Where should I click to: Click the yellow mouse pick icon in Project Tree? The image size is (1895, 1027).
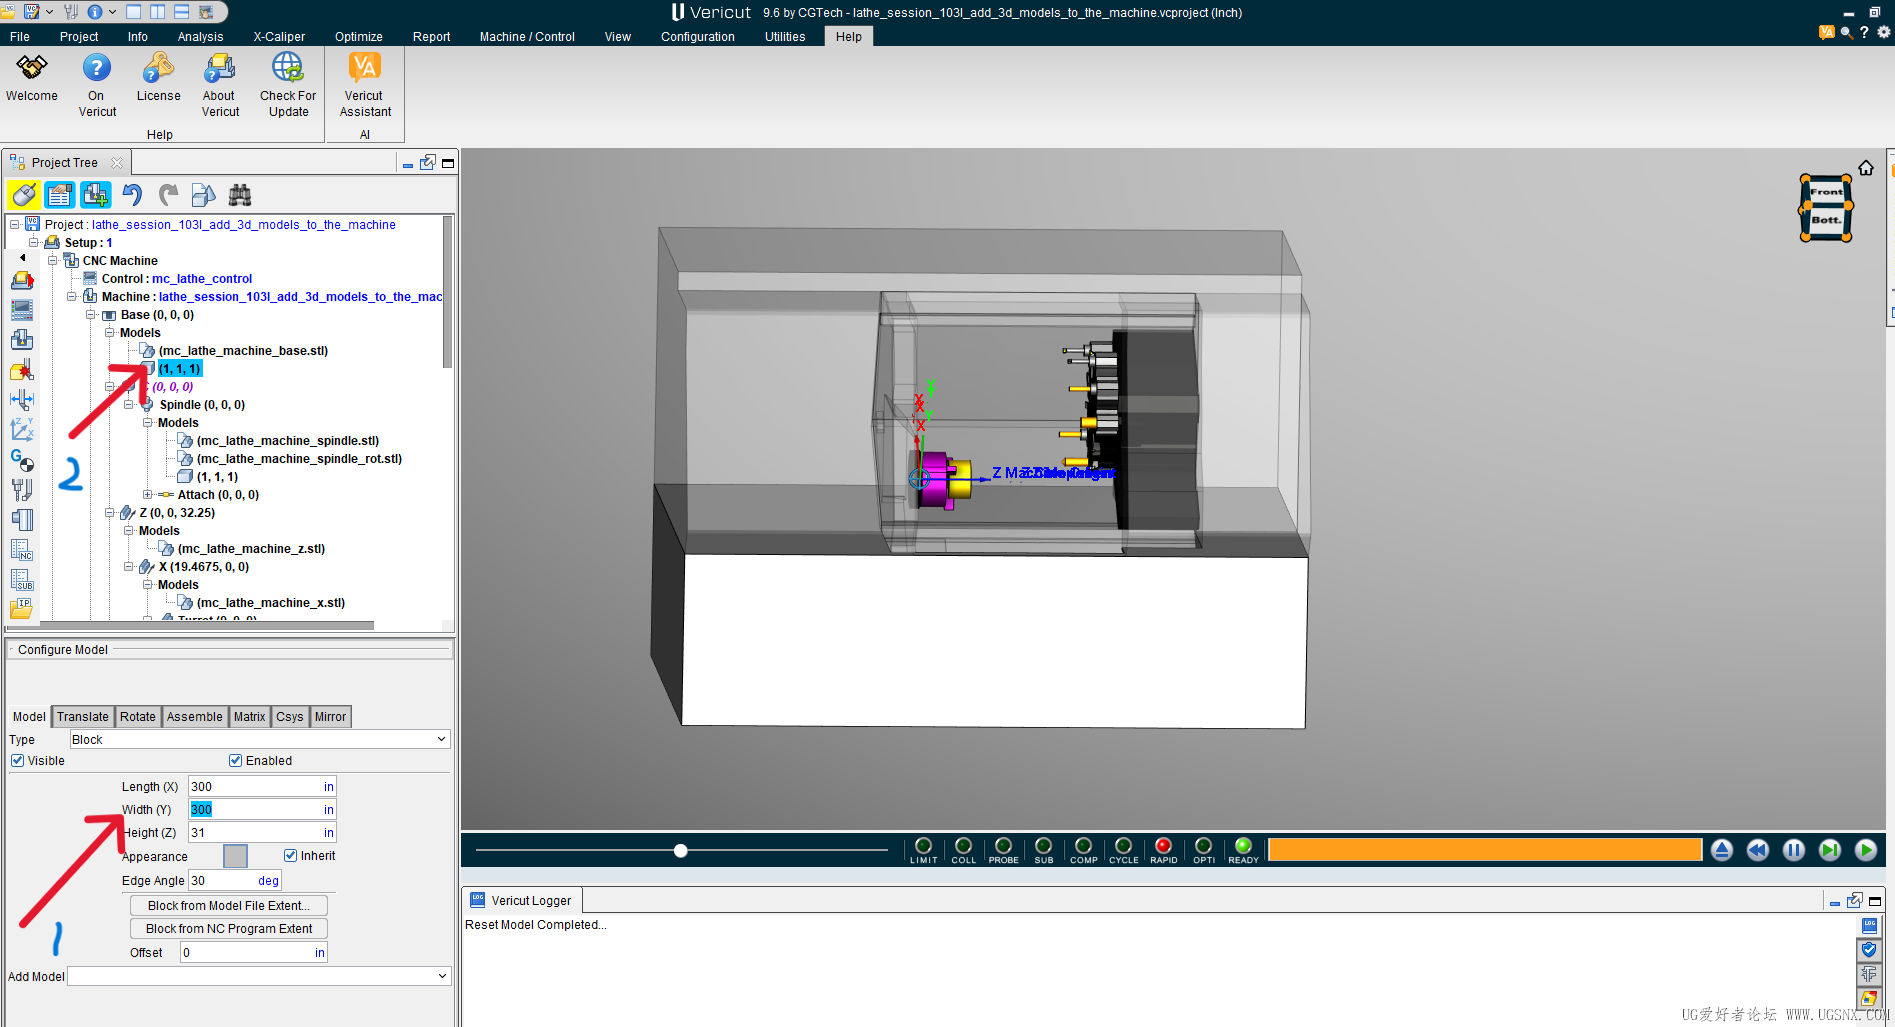pos(24,194)
